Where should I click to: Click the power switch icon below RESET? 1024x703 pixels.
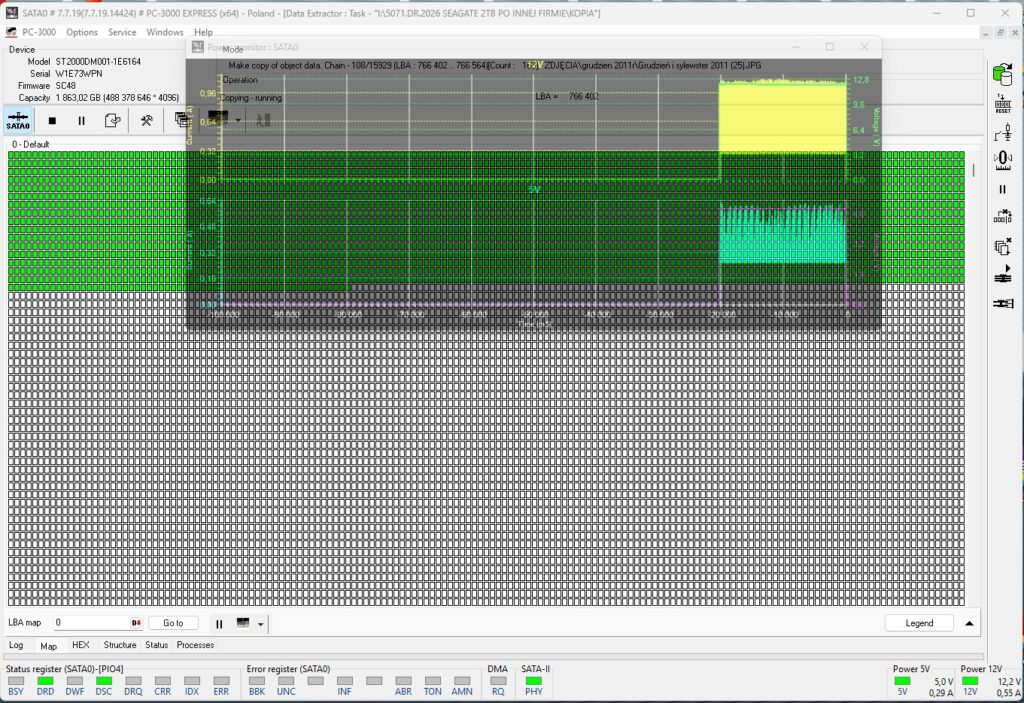click(1002, 133)
